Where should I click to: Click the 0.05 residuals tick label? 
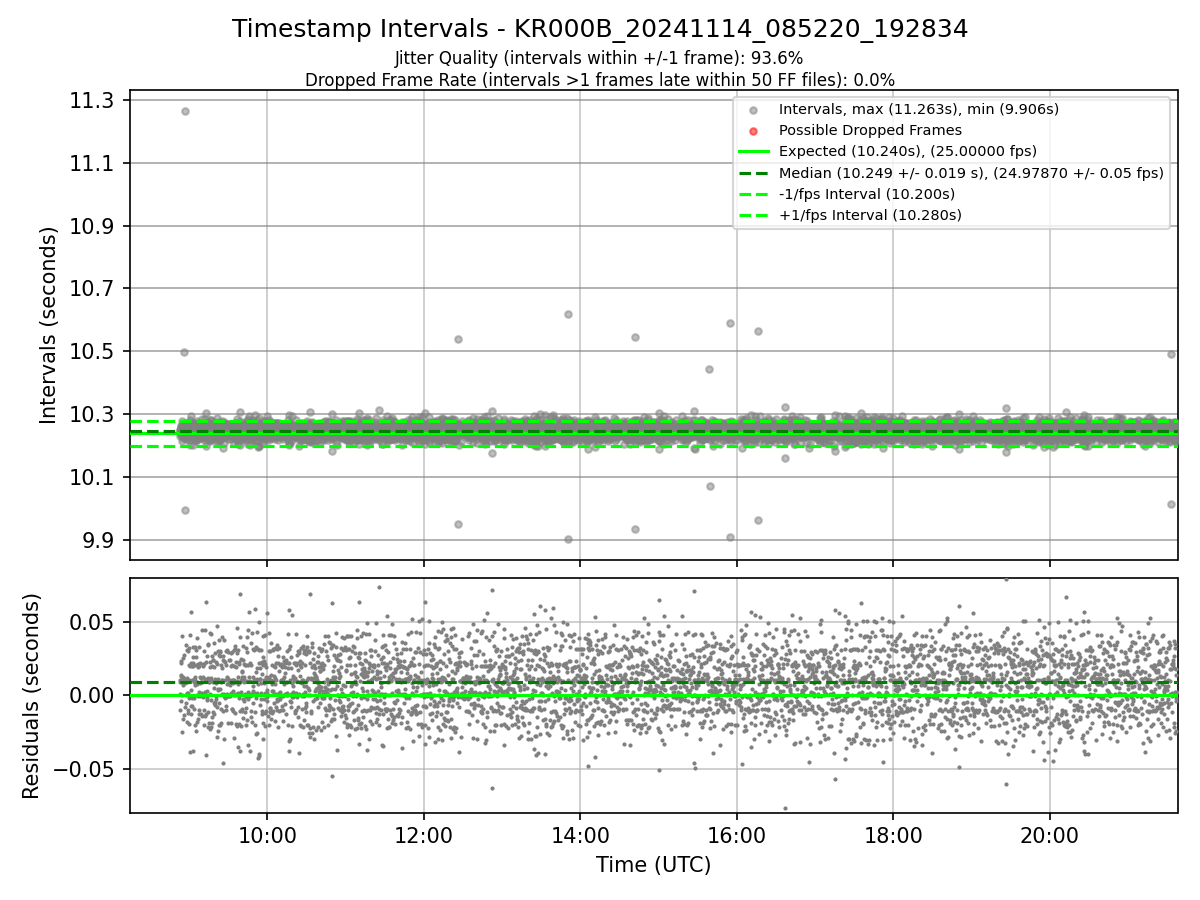point(92,622)
